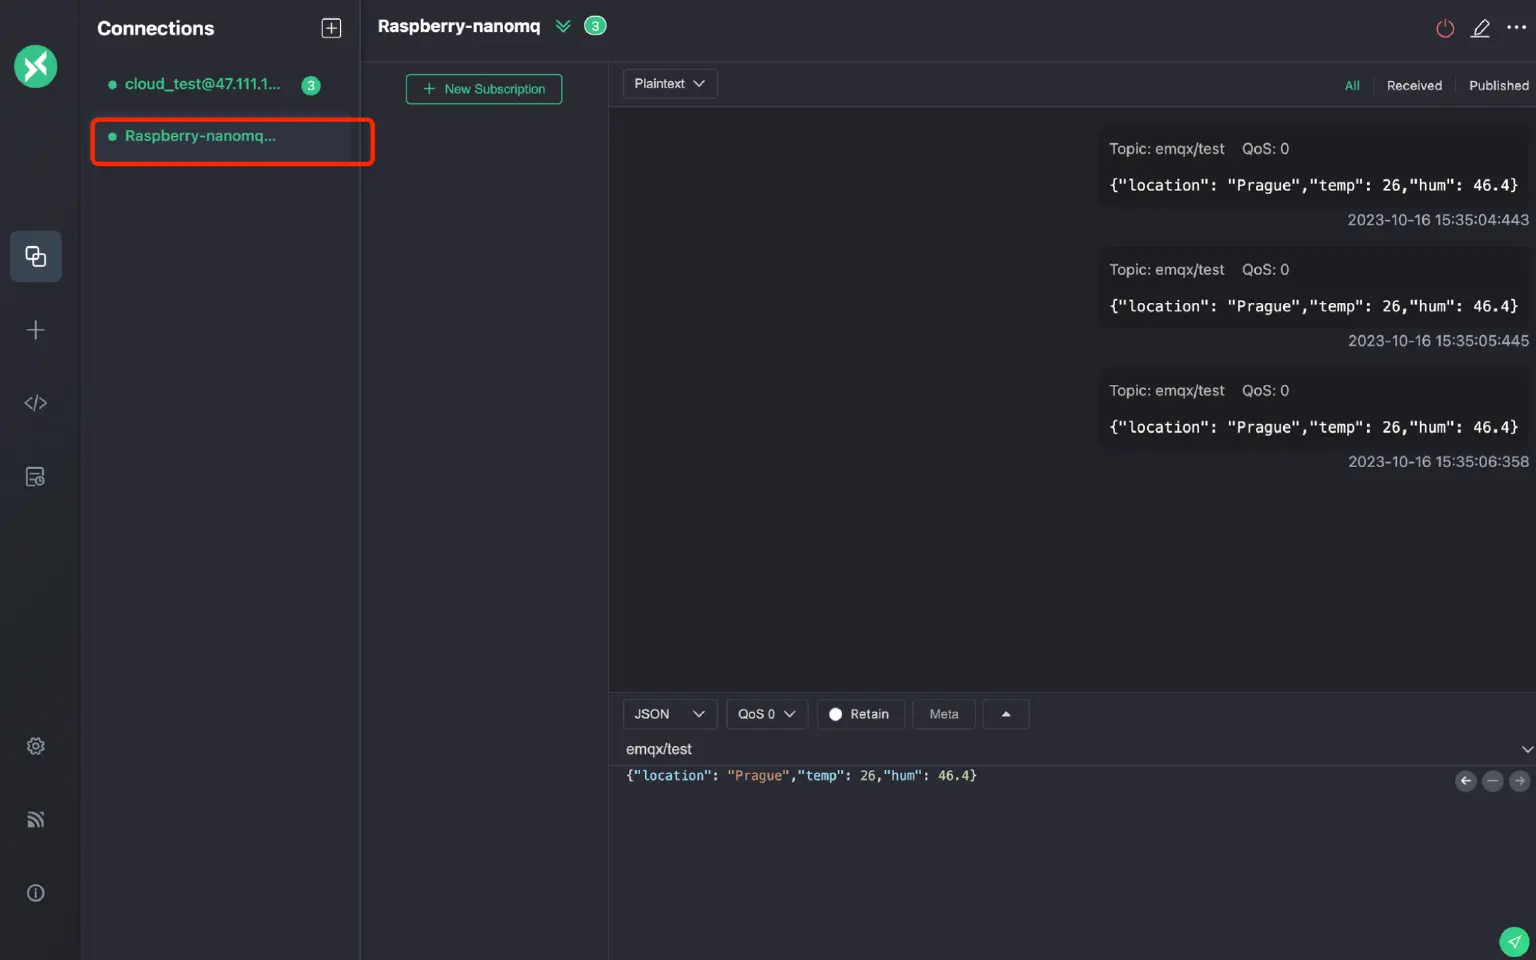Viewport: 1536px width, 960px height.
Task: Open the Script code icon page
Action: pyautogui.click(x=36, y=403)
